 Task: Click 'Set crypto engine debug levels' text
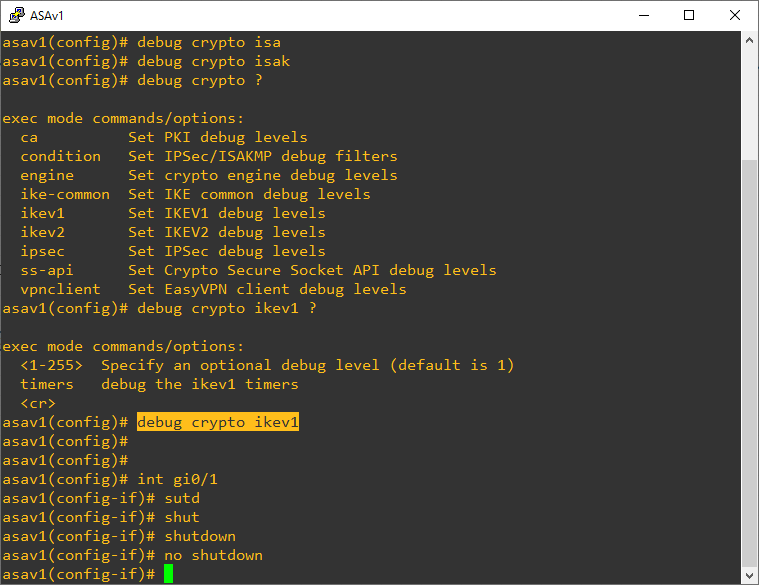click(263, 175)
